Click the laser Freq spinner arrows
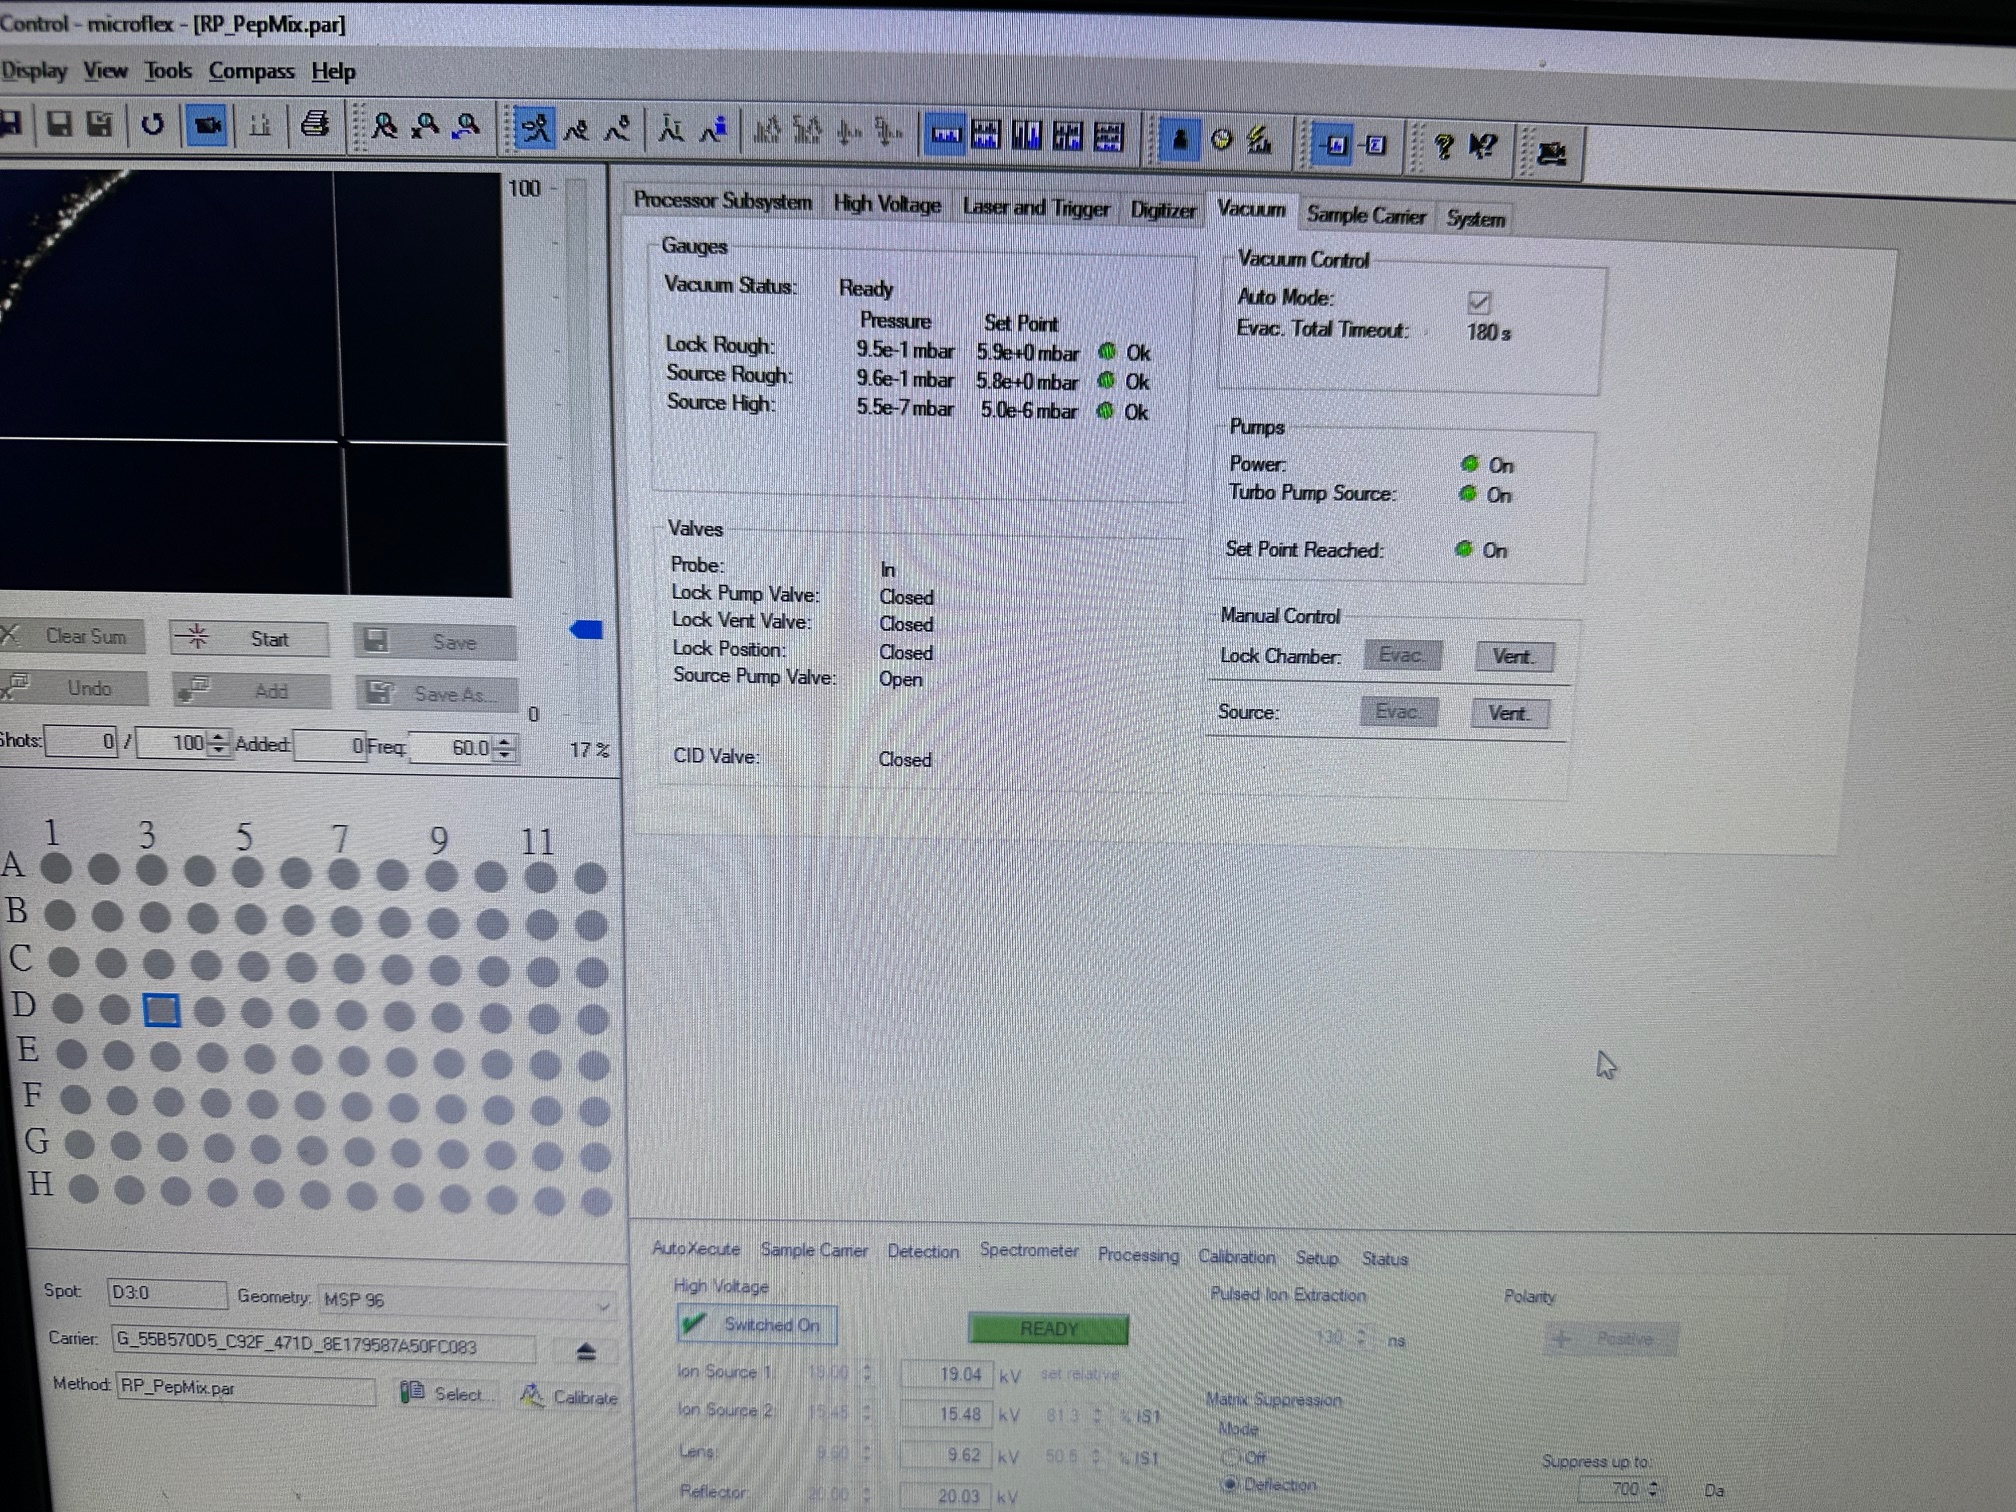The image size is (2016, 1512). coord(506,747)
